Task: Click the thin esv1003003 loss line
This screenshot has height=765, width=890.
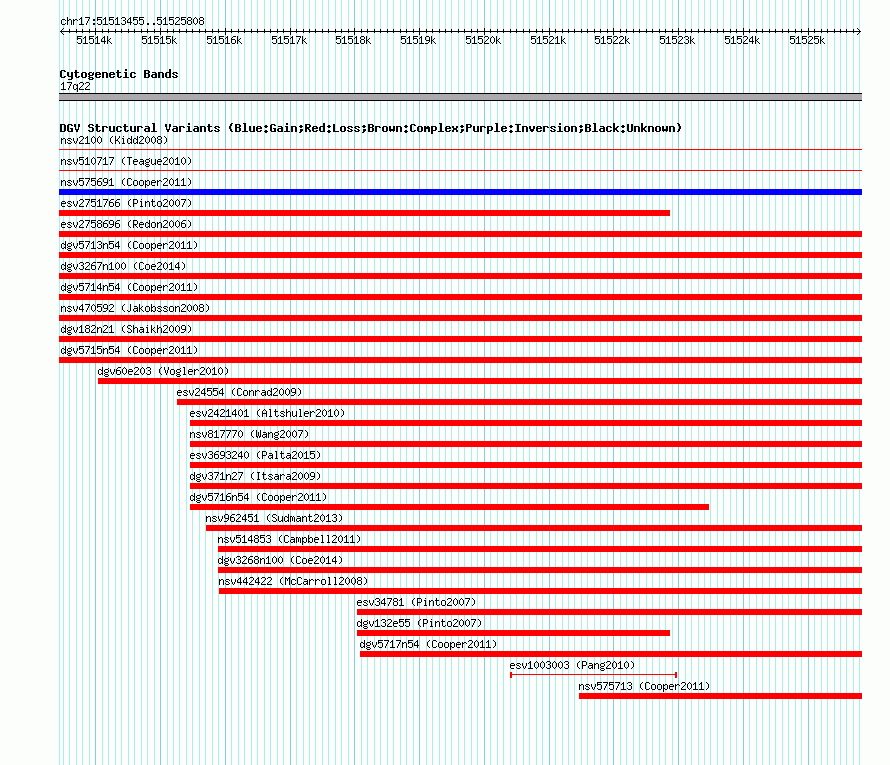Action: 594,675
